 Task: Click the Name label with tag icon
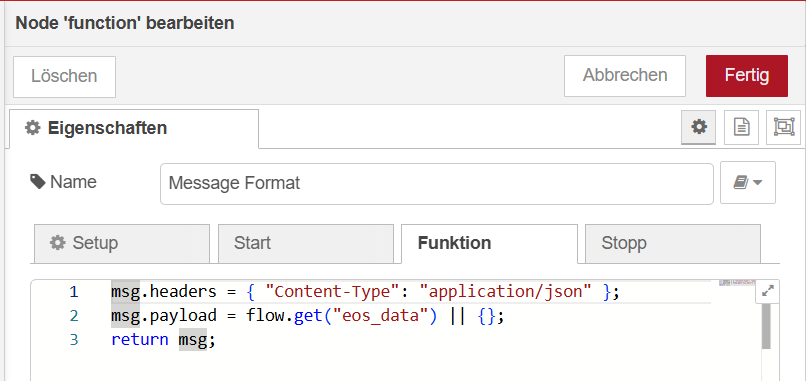63,182
